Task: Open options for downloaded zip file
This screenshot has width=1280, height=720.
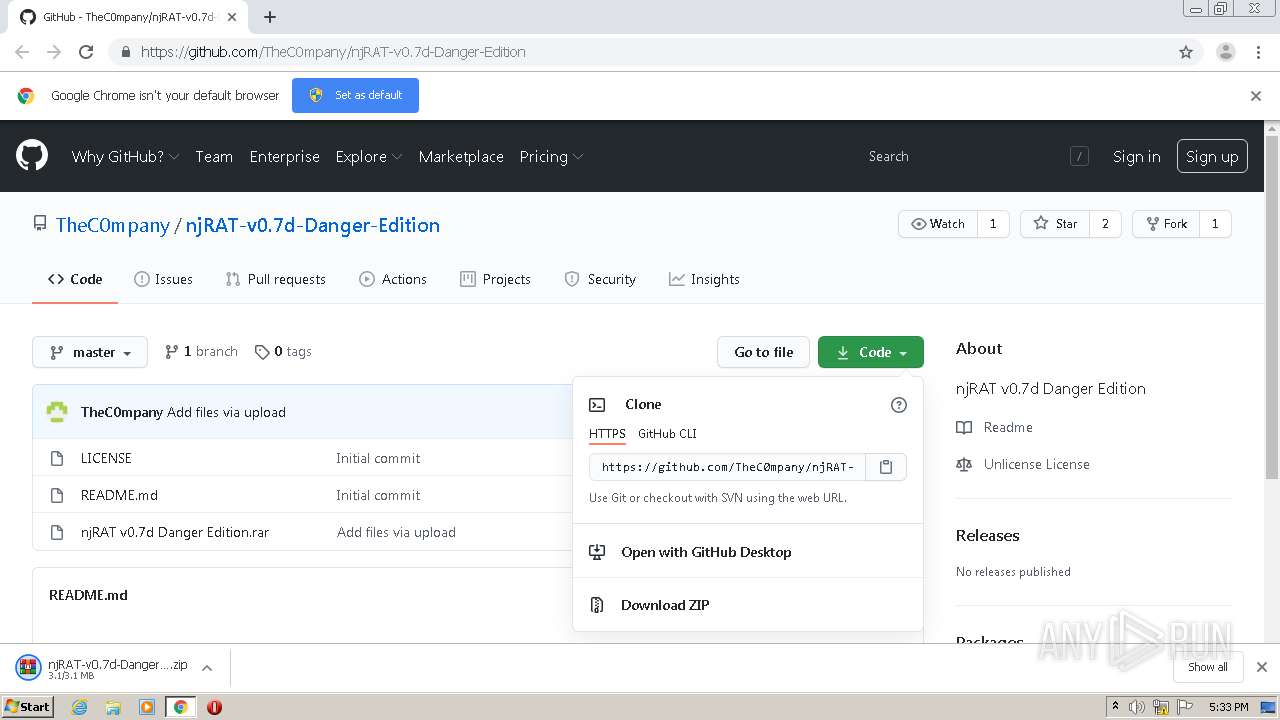Action: (207, 668)
